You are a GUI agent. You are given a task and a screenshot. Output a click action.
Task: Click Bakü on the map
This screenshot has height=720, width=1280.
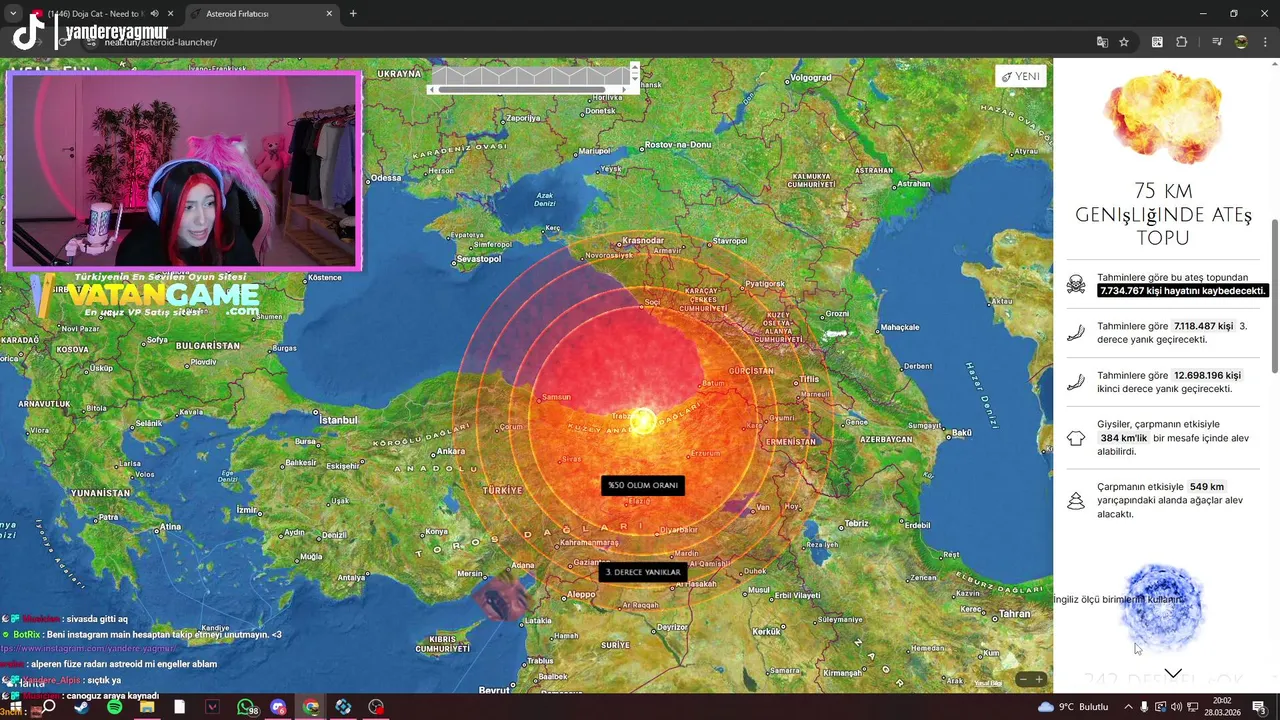(x=961, y=432)
